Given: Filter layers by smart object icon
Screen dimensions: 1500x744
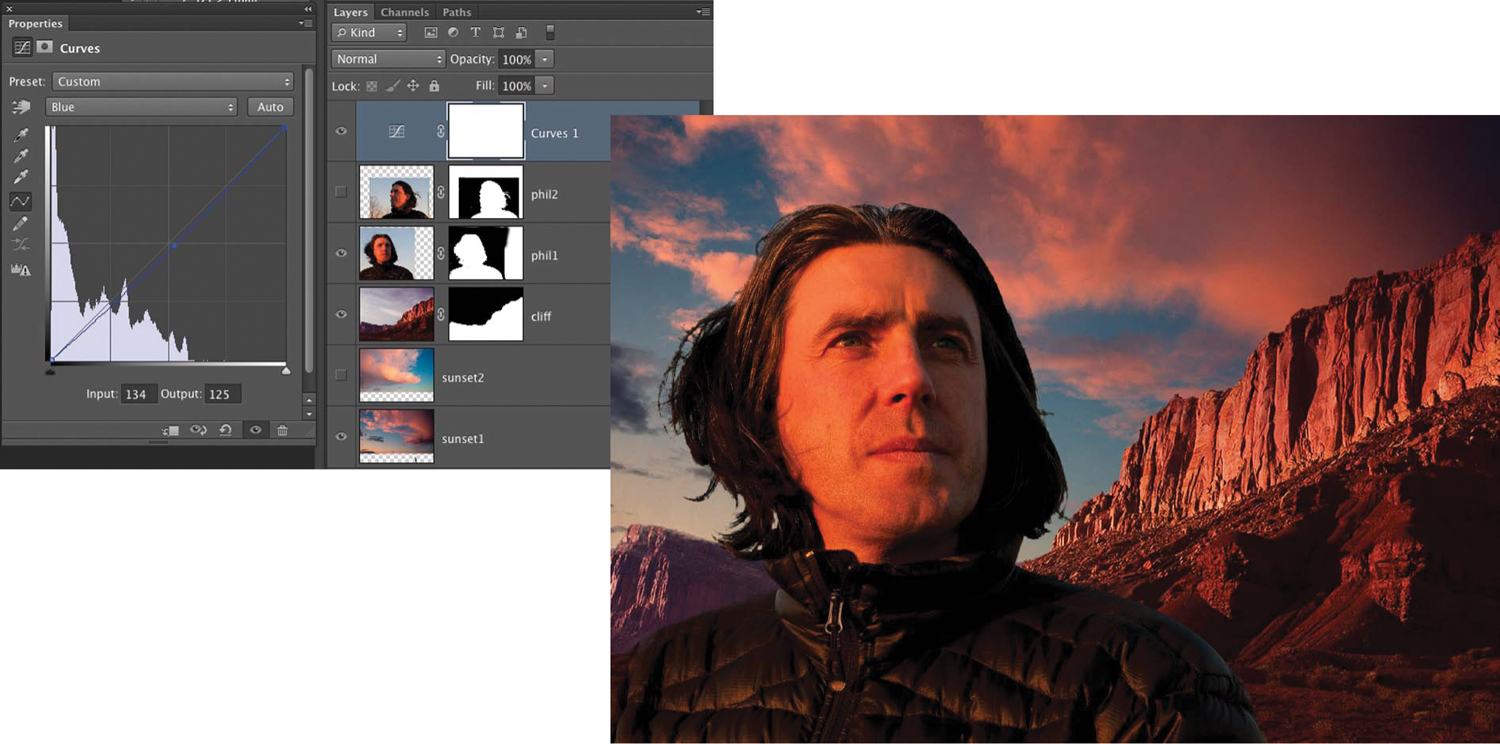Looking at the screenshot, I should tap(521, 33).
